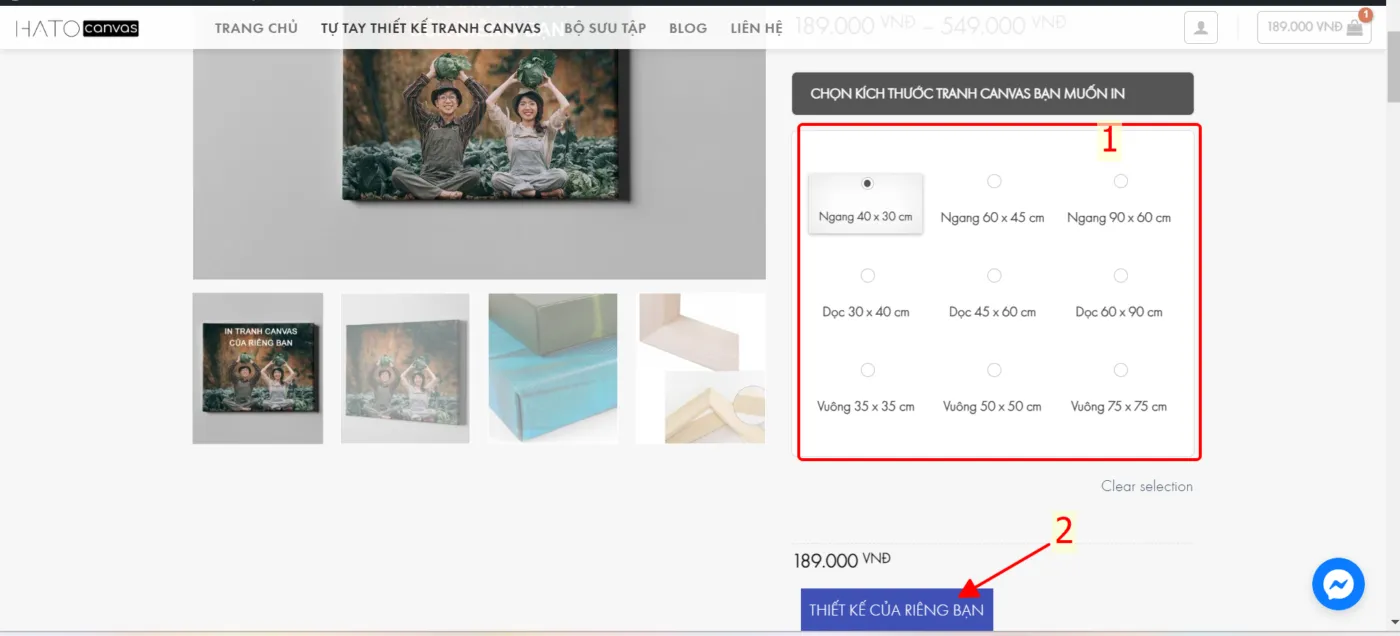Choose the Dọc 30 x 40 cm option
Screen dimensions: 1400x636
click(x=867, y=276)
